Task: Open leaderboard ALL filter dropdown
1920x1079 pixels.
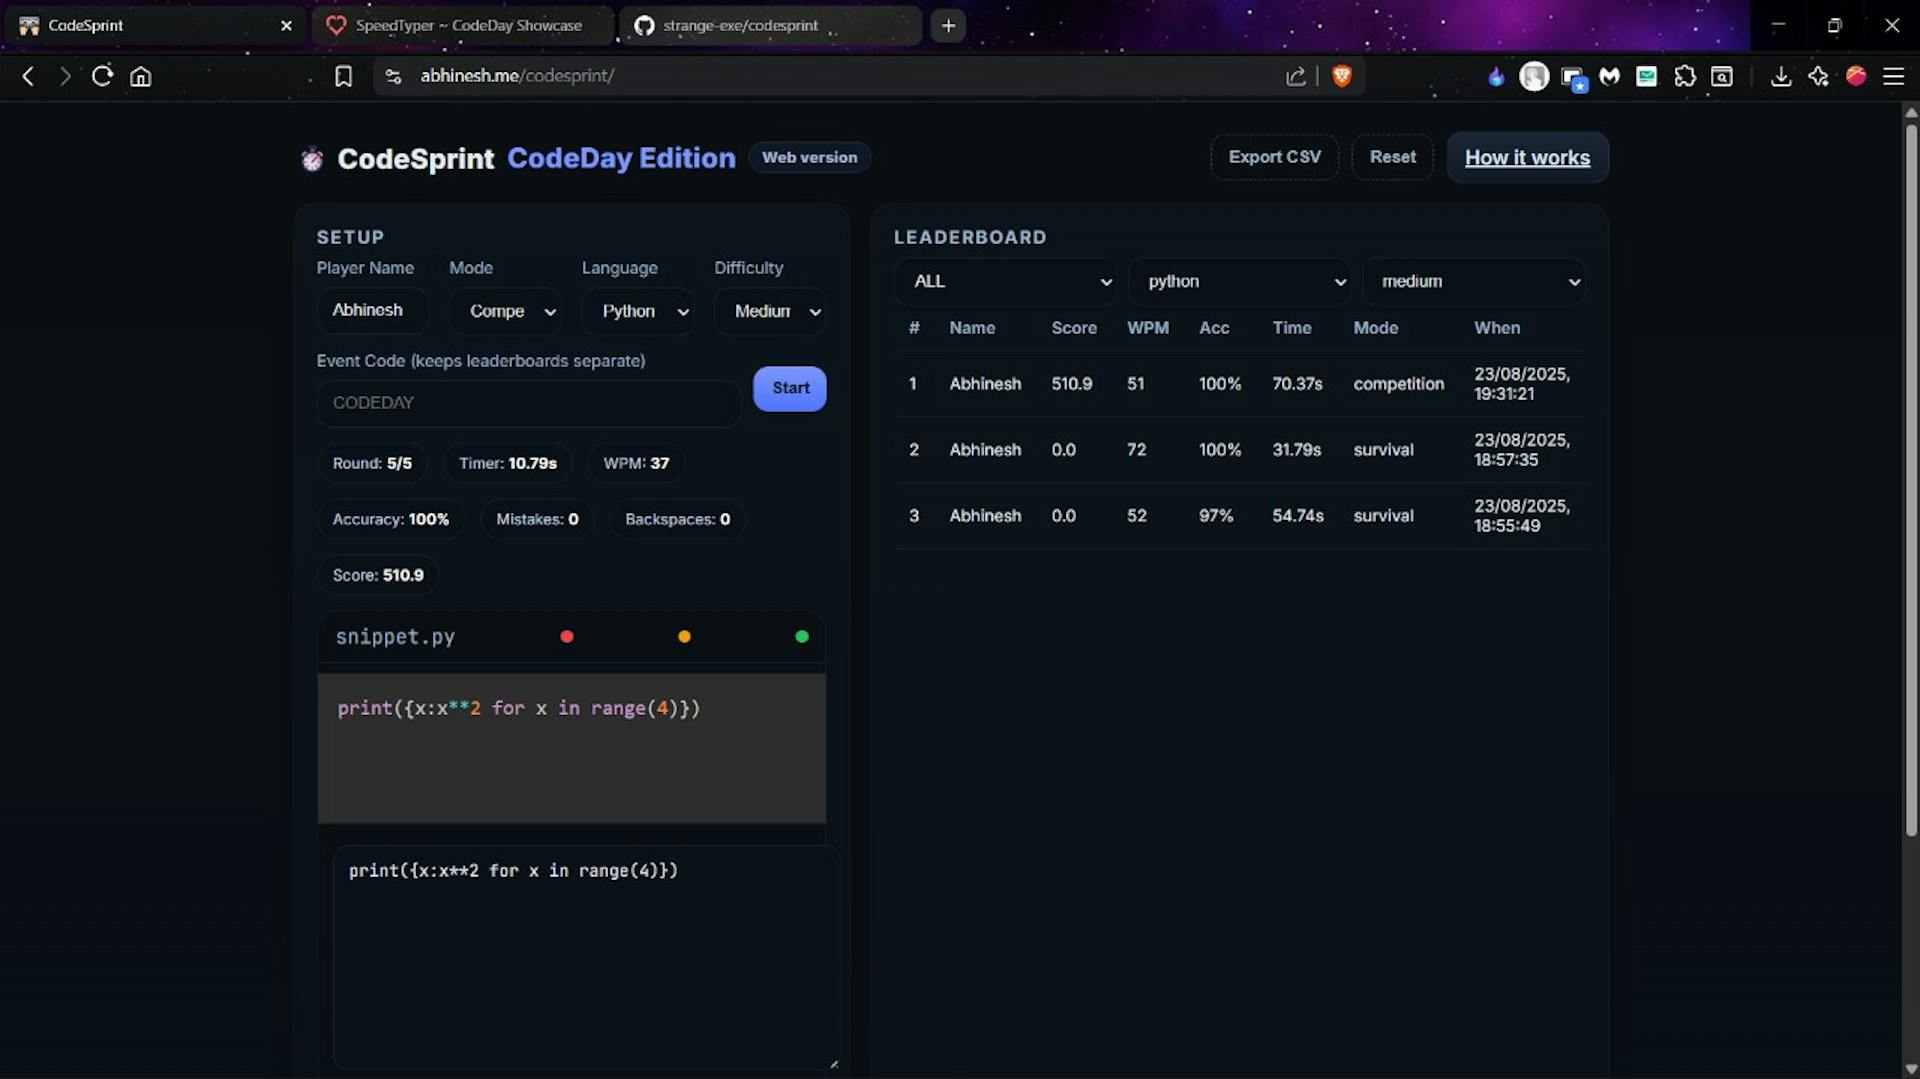Action: pos(1006,281)
